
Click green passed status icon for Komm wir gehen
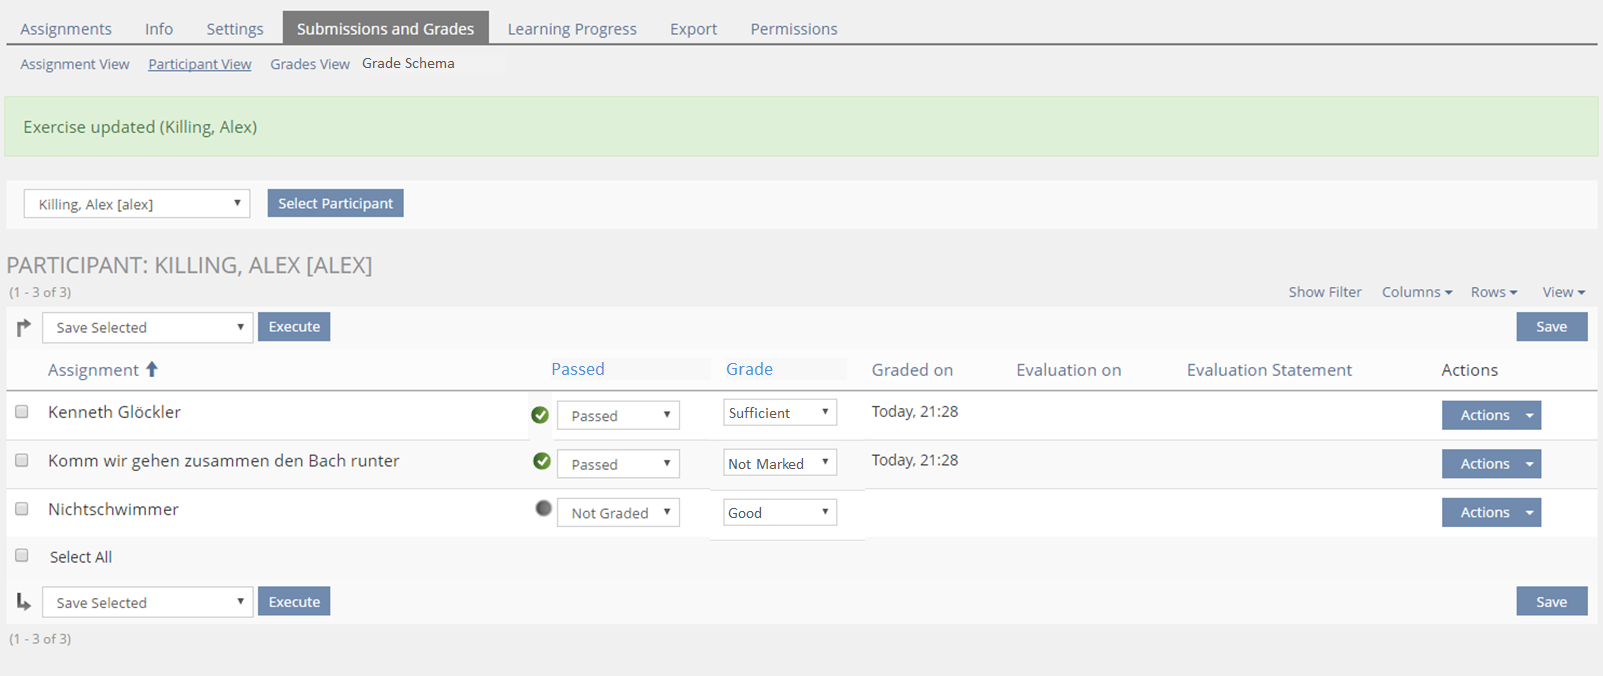pos(541,461)
